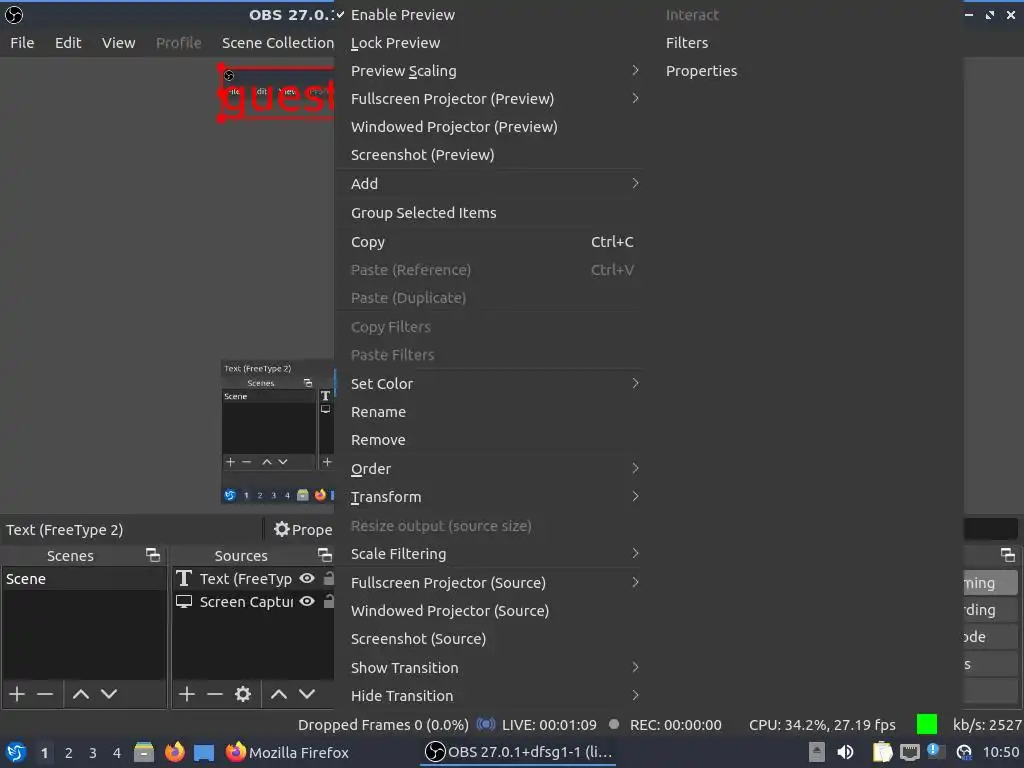Choose Group Selected Items entry
Viewport: 1024px width, 768px height.
(488, 212)
